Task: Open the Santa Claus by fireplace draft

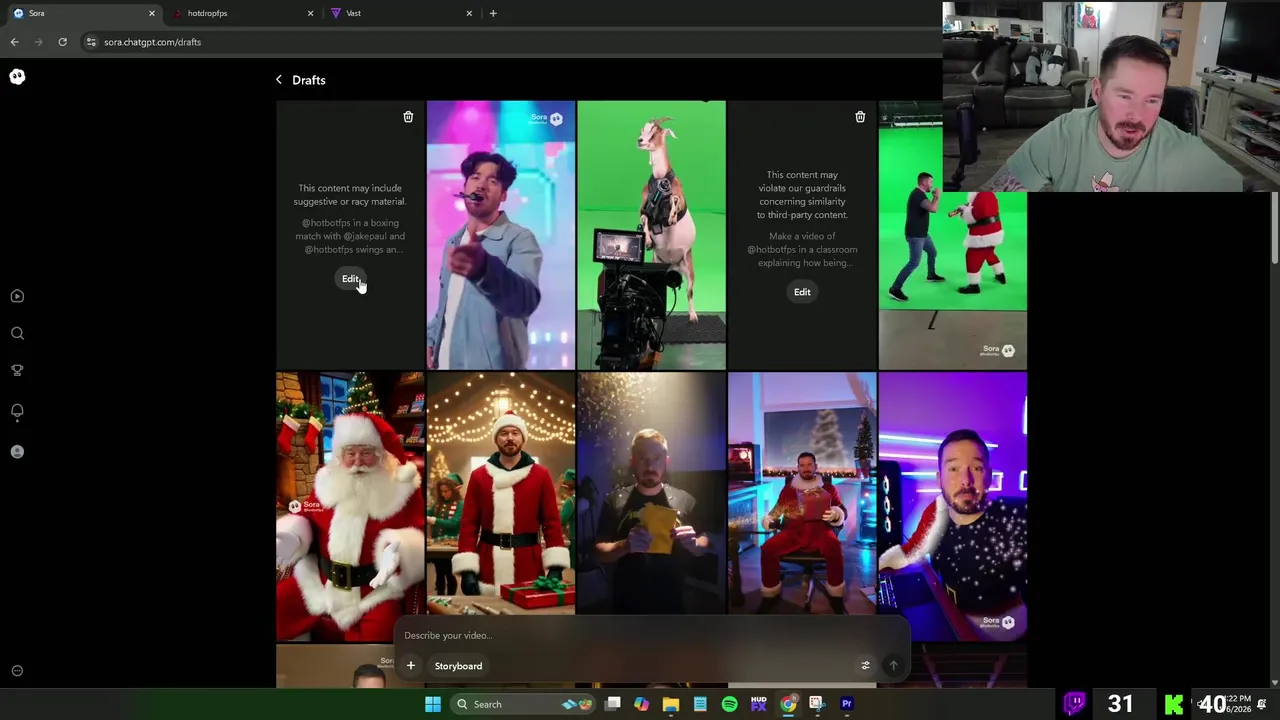Action: (x=350, y=507)
